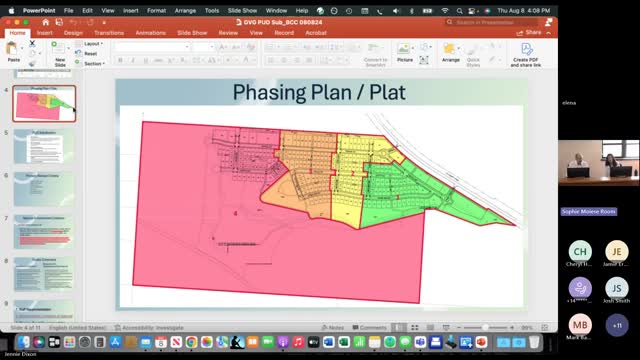Open the Animations ribbon tab

tap(151, 33)
